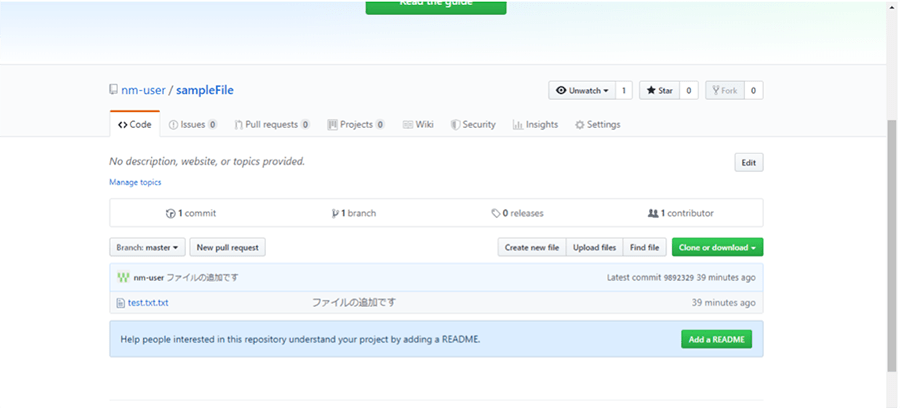Switch to the Wiki tab
Viewport: 900px width, 408px height.
418,125
